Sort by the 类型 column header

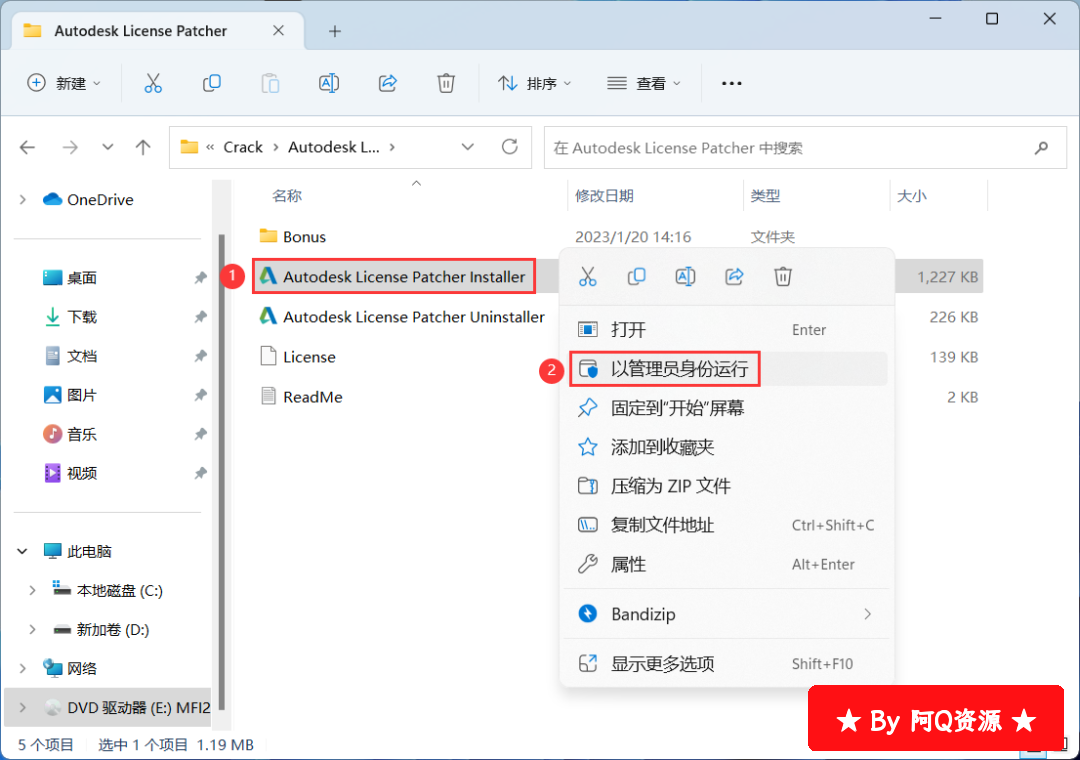tap(765, 196)
